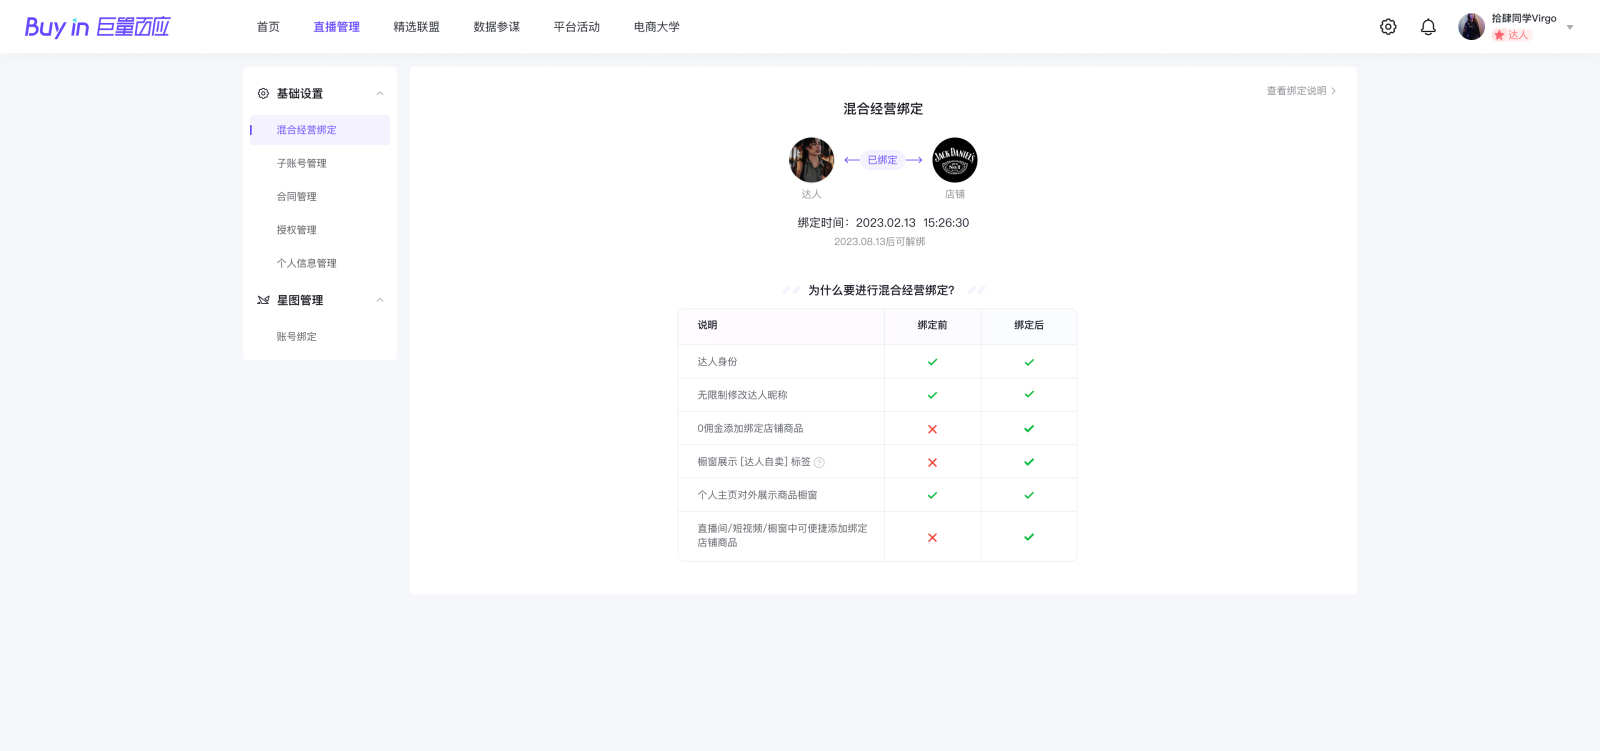Viewport: 1600px width, 751px height.
Task: Click the 绑定前 checkmark for 无限制修改达人昵称
Action: [x=932, y=395]
